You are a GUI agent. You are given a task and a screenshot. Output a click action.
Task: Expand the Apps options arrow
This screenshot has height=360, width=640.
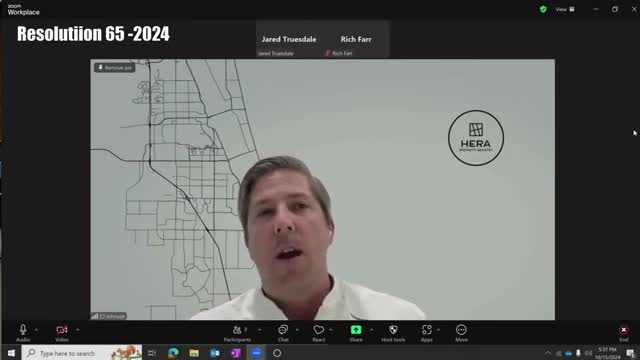(x=438, y=330)
